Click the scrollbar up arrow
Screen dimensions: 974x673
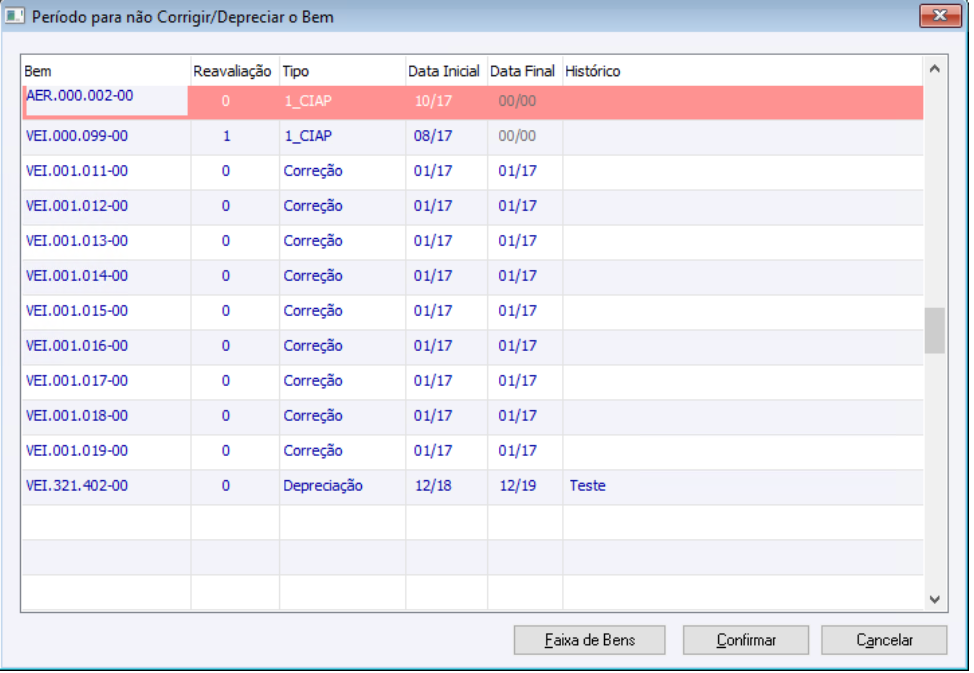tap(934, 69)
